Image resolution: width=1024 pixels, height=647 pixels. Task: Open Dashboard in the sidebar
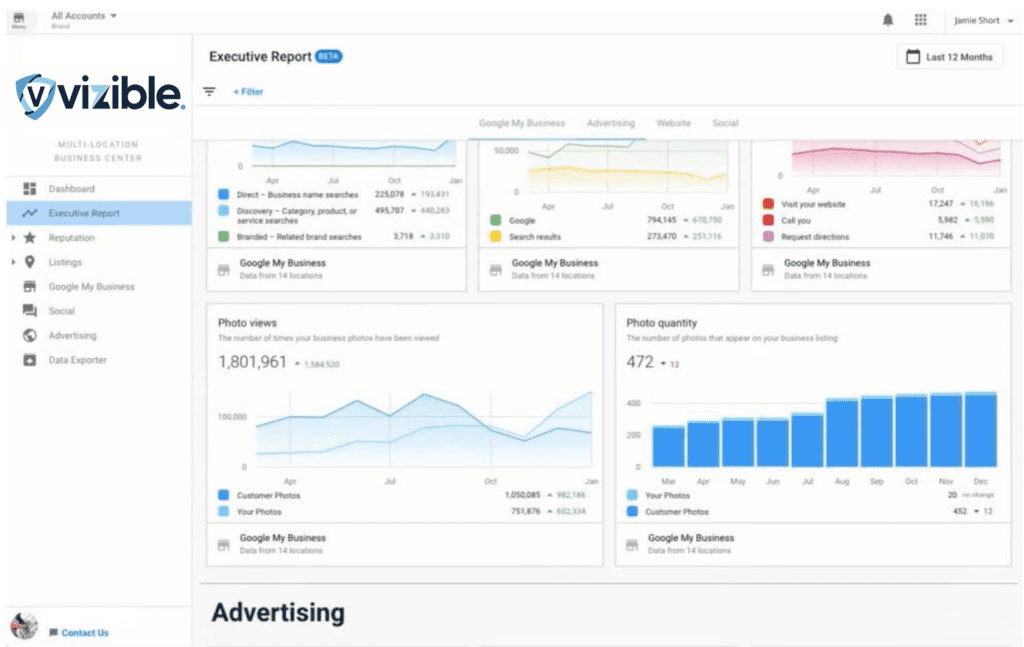point(99,189)
